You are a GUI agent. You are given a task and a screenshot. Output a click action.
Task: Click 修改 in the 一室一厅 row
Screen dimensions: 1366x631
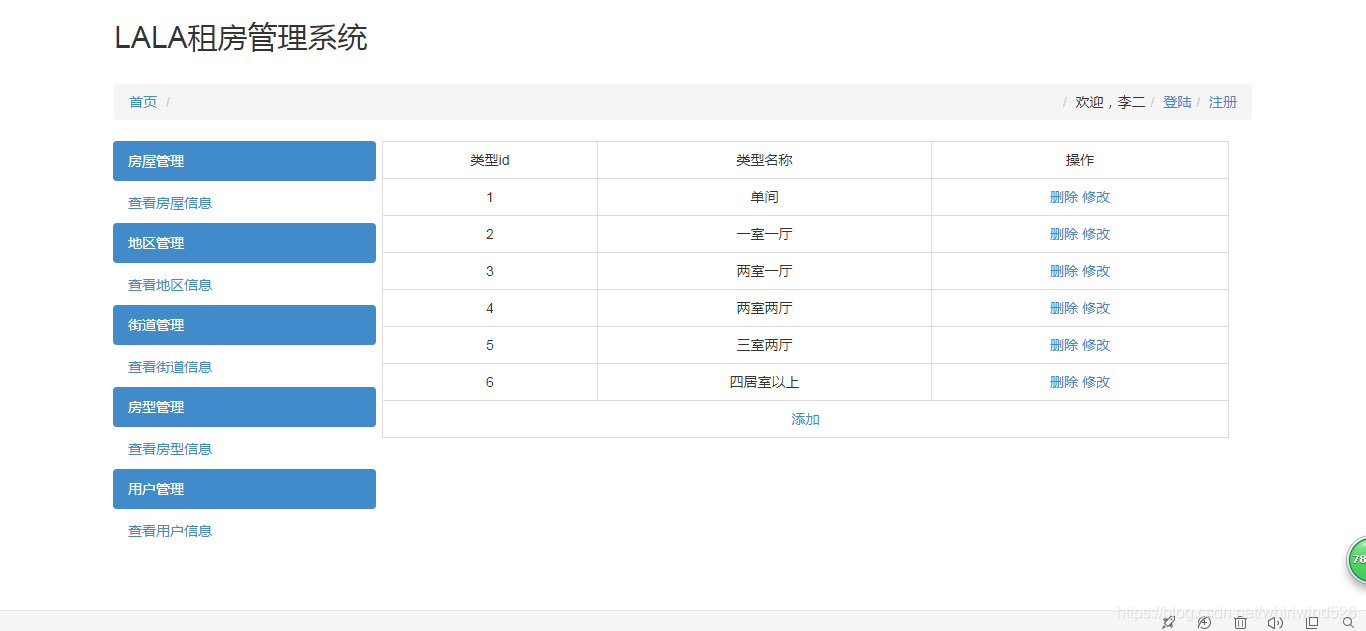(1096, 234)
